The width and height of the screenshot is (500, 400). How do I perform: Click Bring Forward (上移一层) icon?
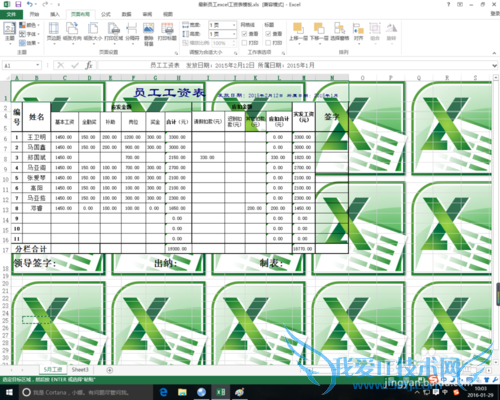coord(298,33)
